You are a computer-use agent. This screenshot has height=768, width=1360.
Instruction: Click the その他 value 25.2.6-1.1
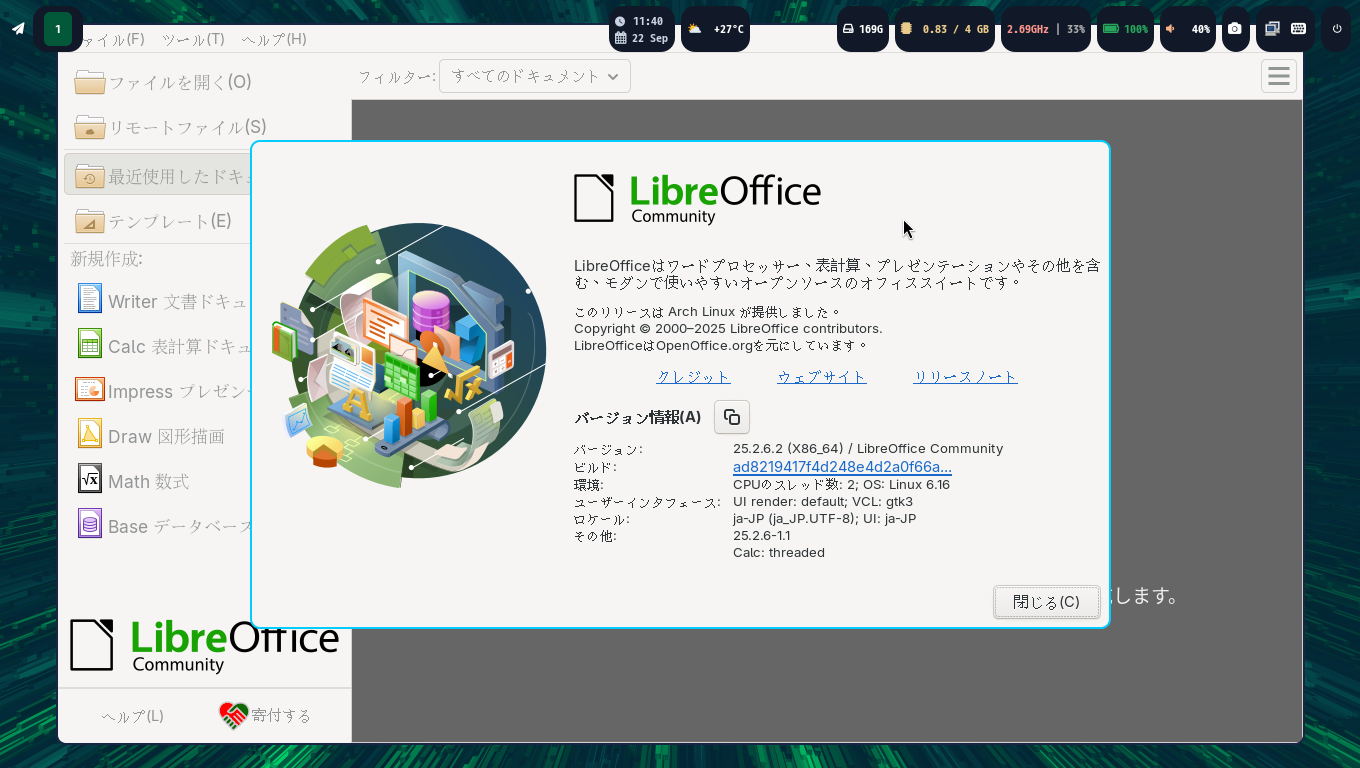tap(761, 536)
